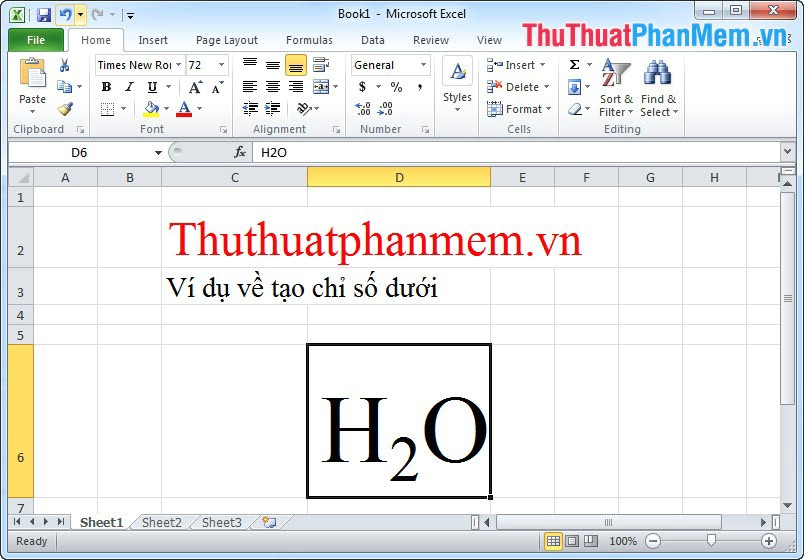Switch to the Formulas tab

(309, 40)
